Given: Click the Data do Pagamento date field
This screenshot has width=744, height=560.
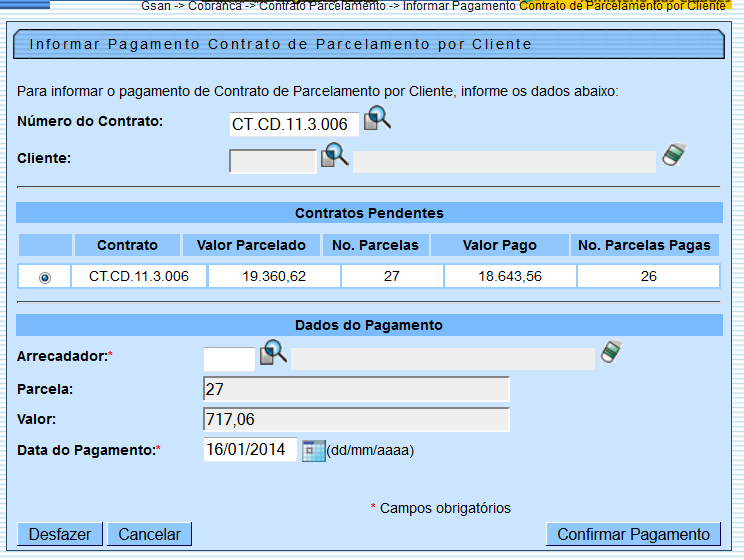Looking at the screenshot, I should click(250, 450).
